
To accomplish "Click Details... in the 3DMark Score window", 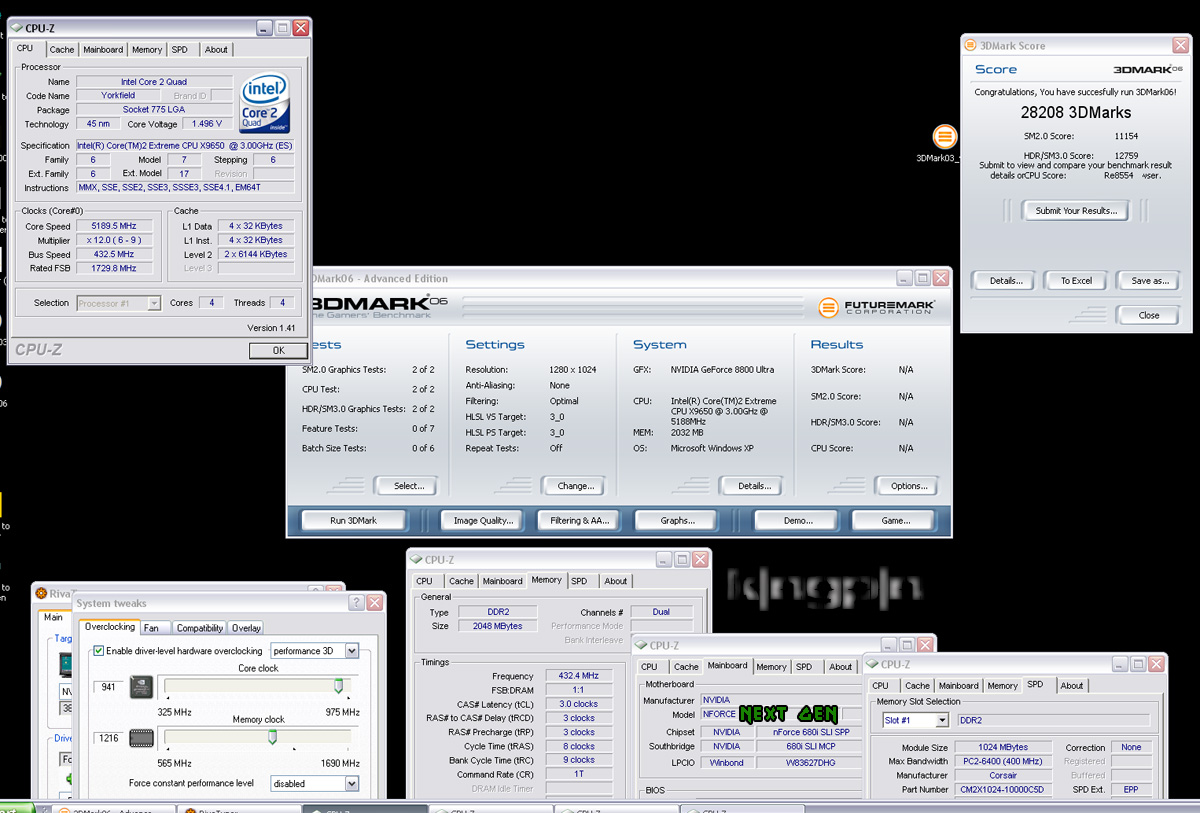I will (x=1006, y=281).
